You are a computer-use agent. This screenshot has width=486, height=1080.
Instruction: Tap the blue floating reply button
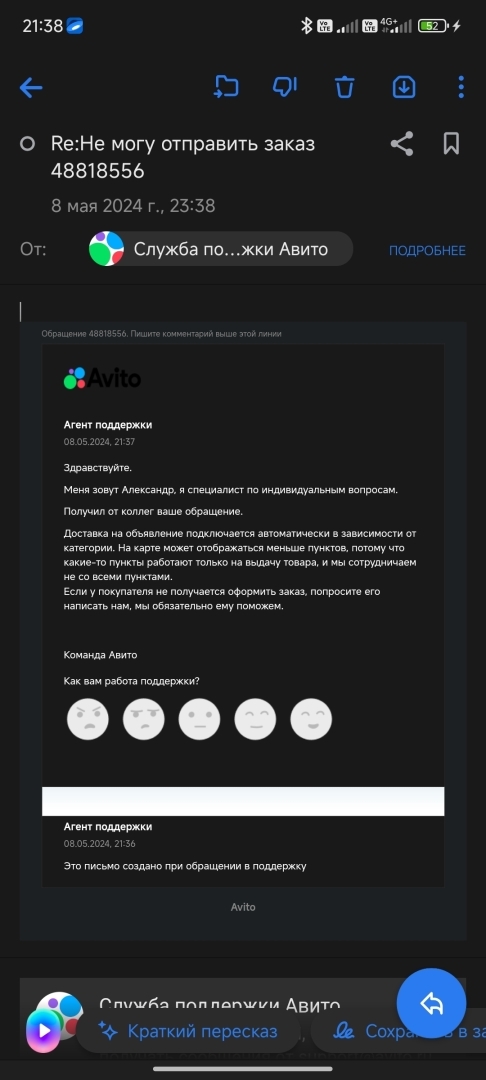pos(432,1003)
